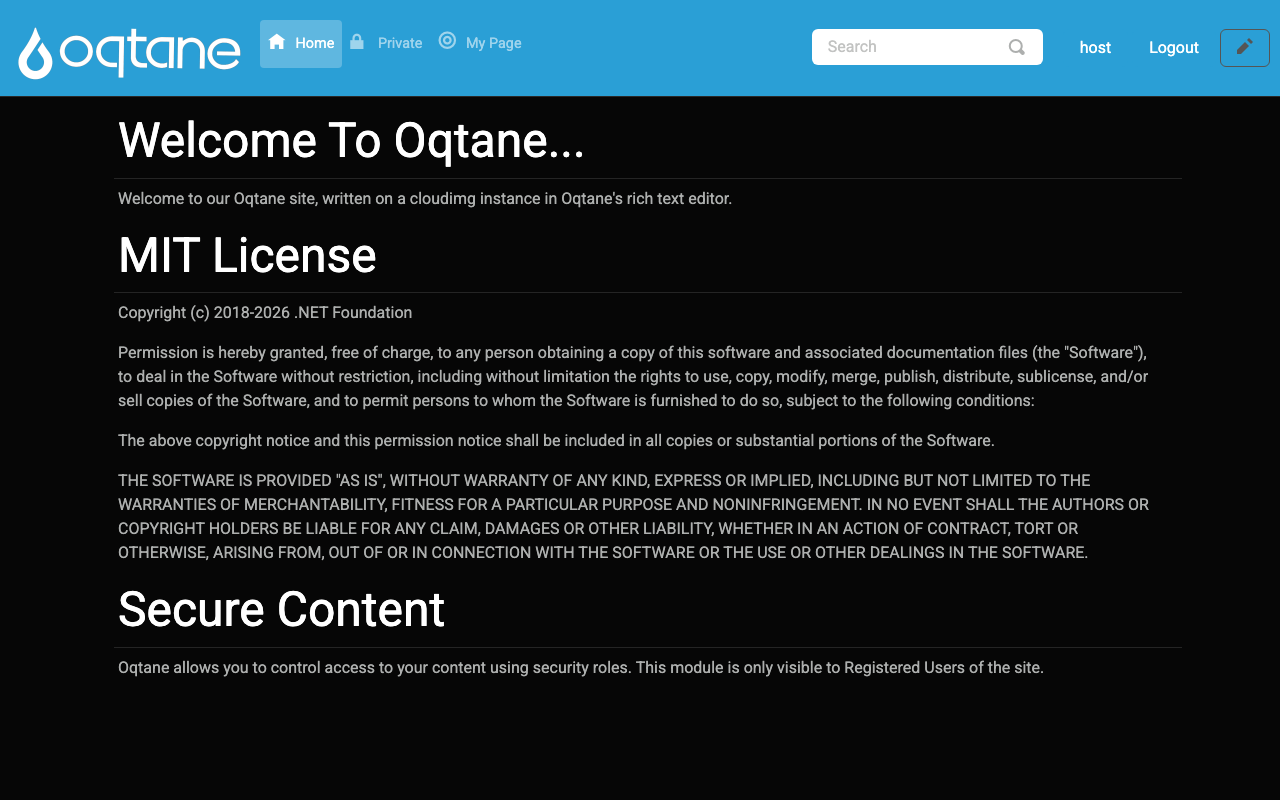
Task: Click the Logout link
Action: [x=1174, y=47]
